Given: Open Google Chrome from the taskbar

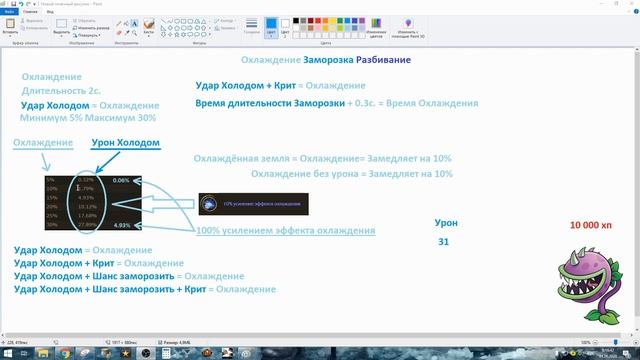Looking at the screenshot, I should point(64,353).
